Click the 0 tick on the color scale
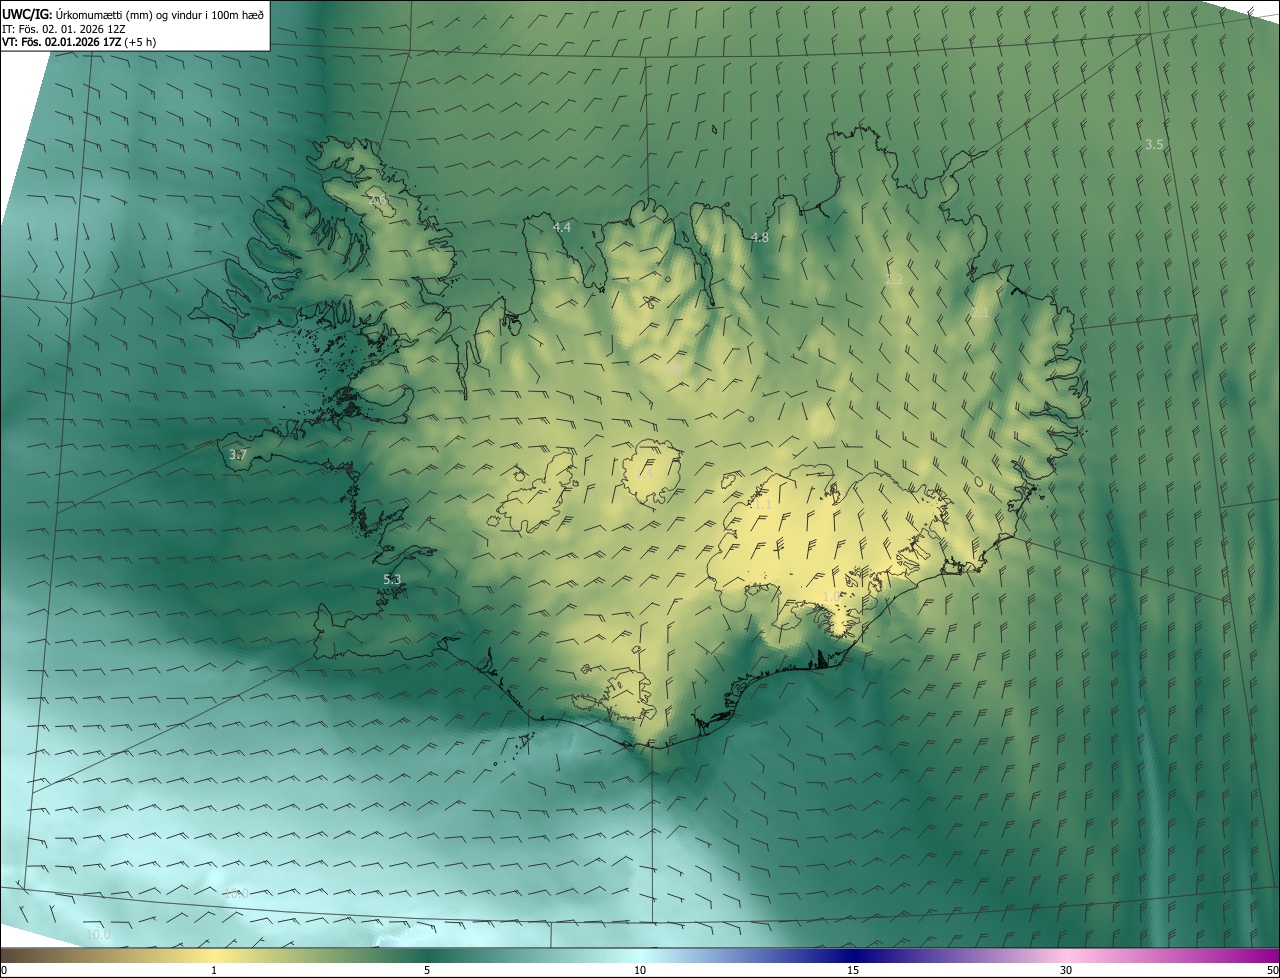Image resolution: width=1280 pixels, height=978 pixels. pos(4,970)
